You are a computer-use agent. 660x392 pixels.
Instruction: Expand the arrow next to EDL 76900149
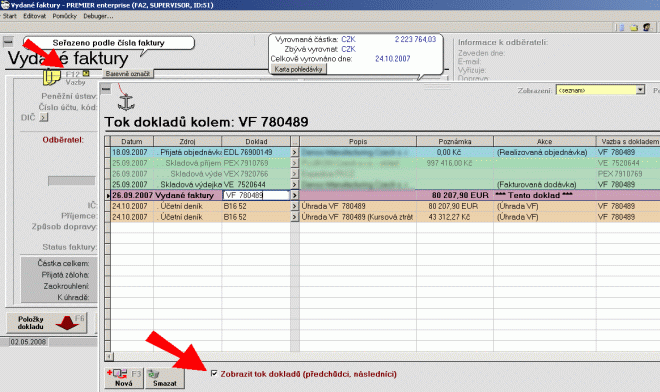(295, 152)
